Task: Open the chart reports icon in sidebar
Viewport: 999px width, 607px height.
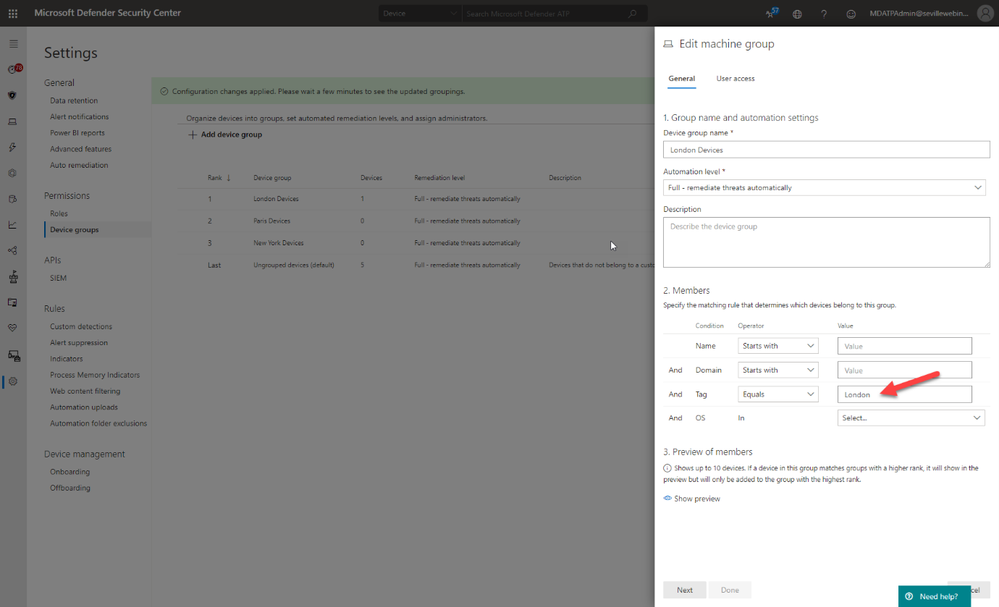Action: (12, 225)
